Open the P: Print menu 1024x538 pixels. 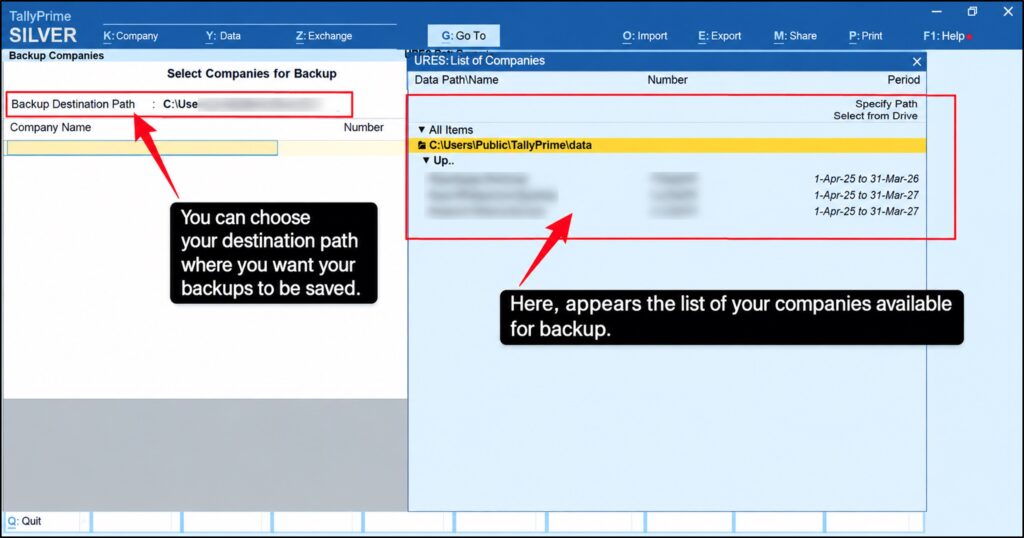click(x=865, y=36)
